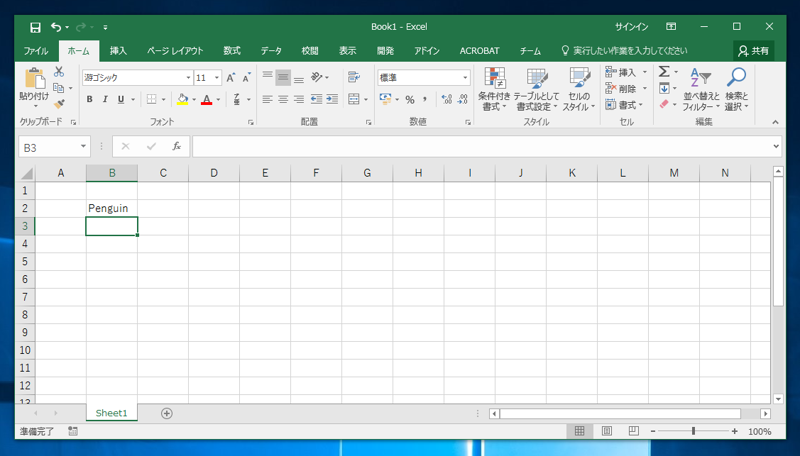Toggle wrap text for the cell

point(354,77)
